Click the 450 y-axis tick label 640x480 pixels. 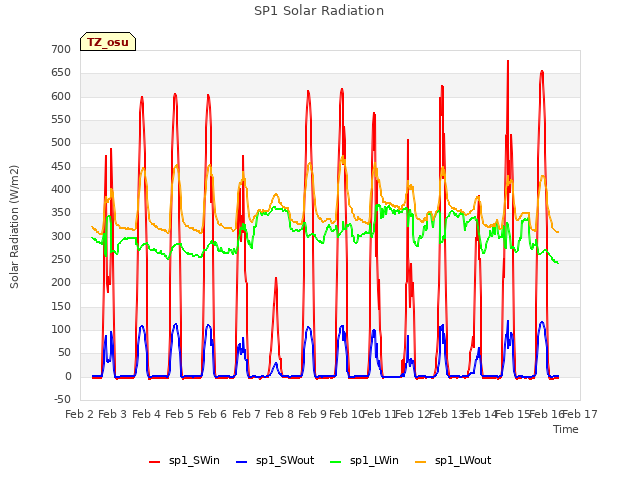[x=61, y=167]
